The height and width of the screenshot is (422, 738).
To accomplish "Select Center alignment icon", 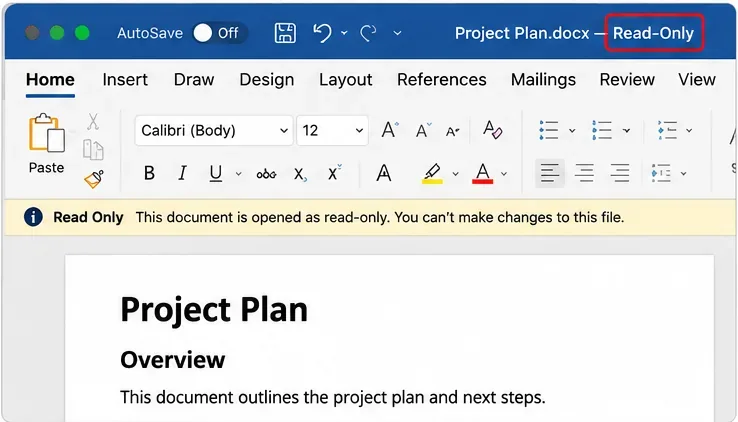I will (x=585, y=173).
